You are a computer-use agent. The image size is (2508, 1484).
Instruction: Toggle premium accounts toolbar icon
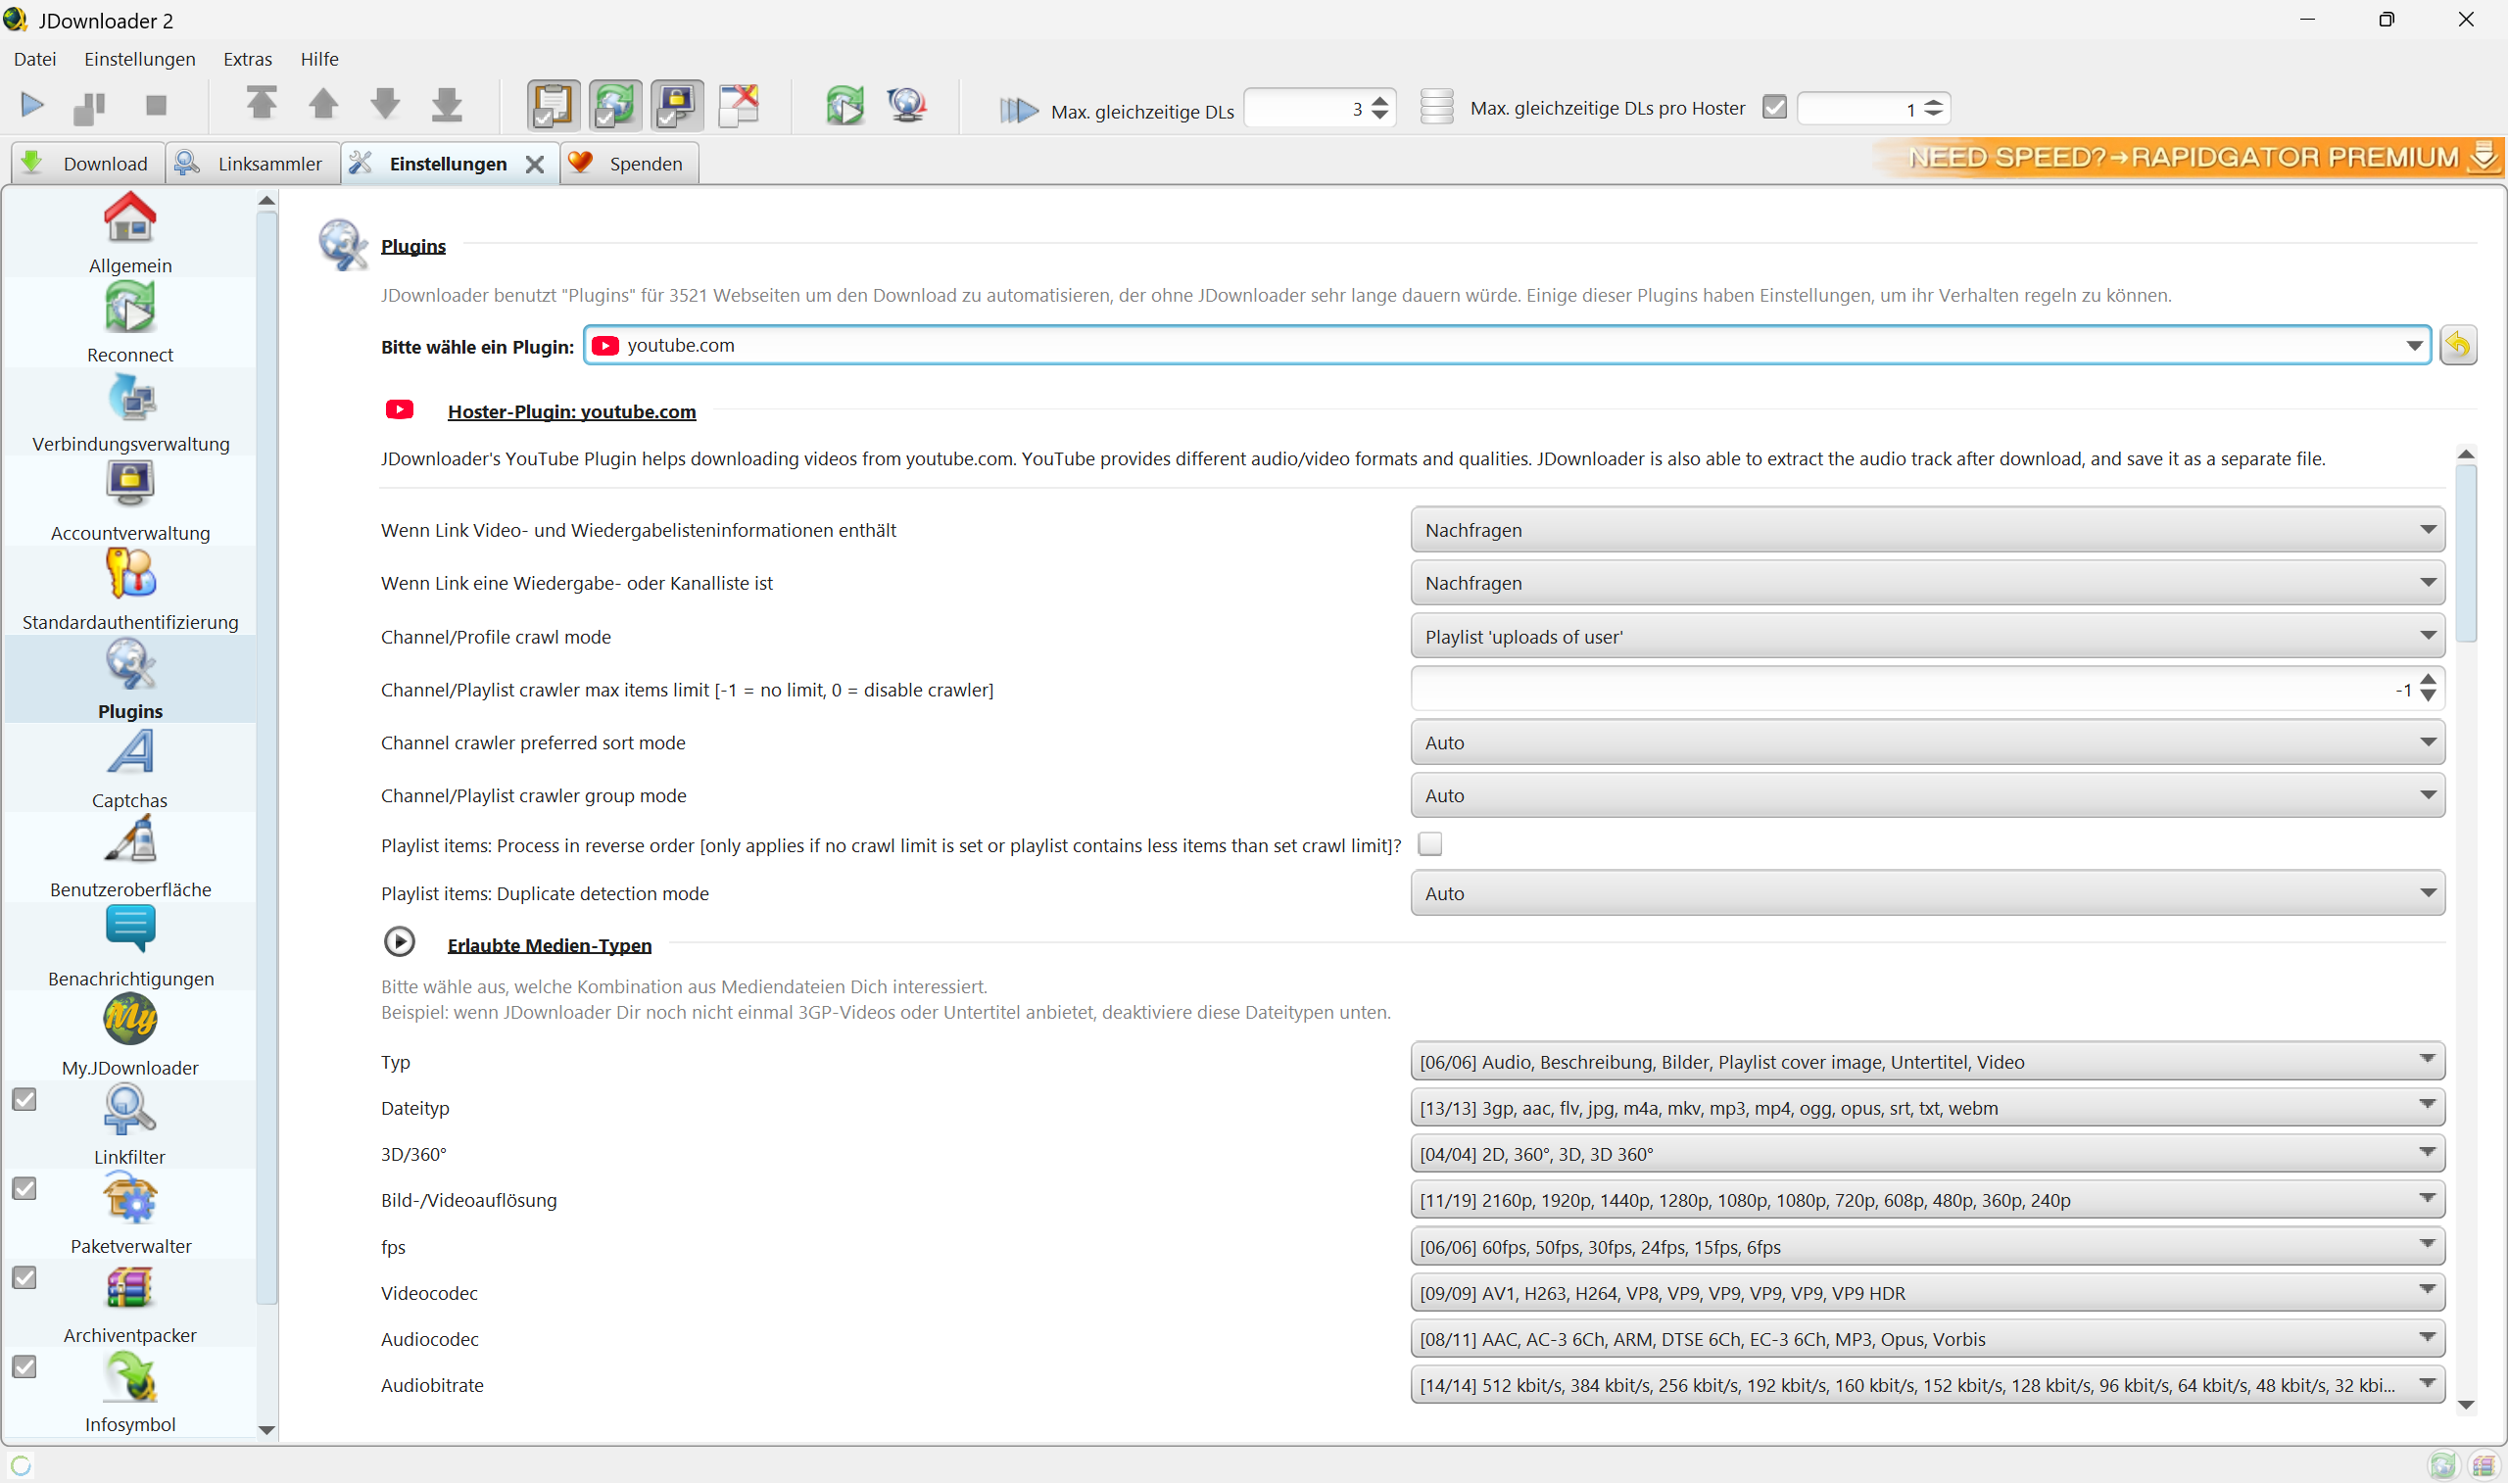pyautogui.click(x=677, y=106)
